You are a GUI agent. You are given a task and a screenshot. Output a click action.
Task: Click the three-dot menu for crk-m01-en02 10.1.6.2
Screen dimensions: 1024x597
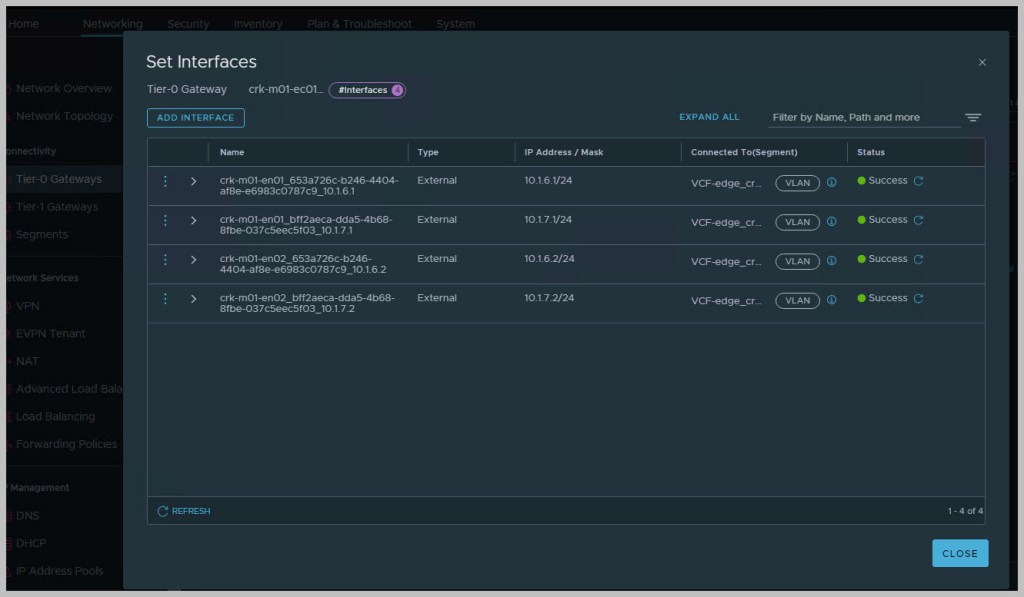tap(166, 260)
